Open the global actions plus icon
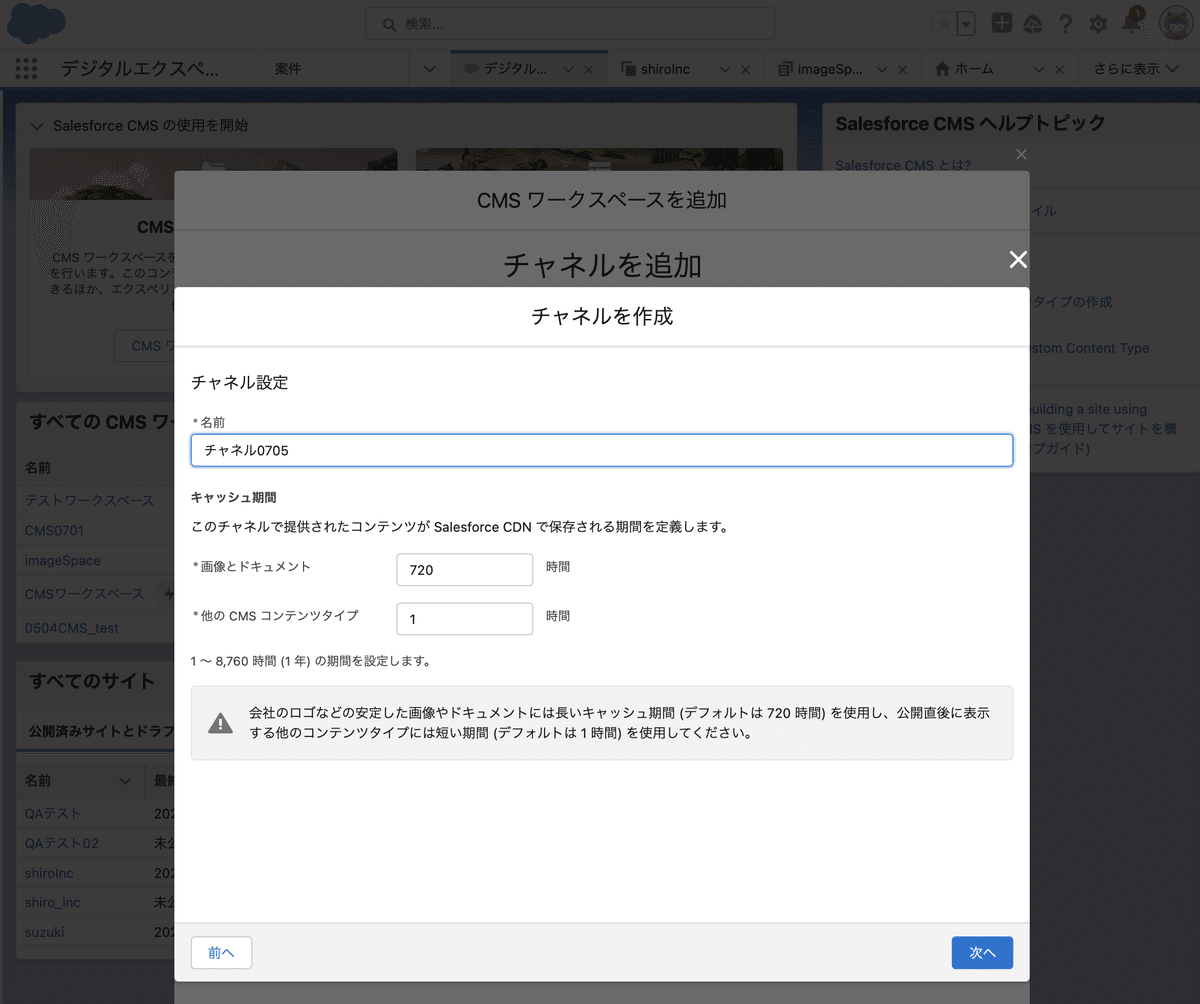Viewport: 1200px width, 1004px height. coord(1002,24)
